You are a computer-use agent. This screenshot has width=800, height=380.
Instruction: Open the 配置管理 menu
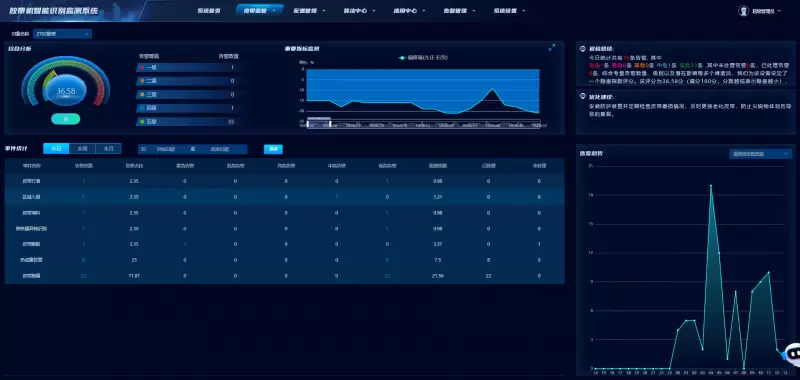click(x=309, y=10)
